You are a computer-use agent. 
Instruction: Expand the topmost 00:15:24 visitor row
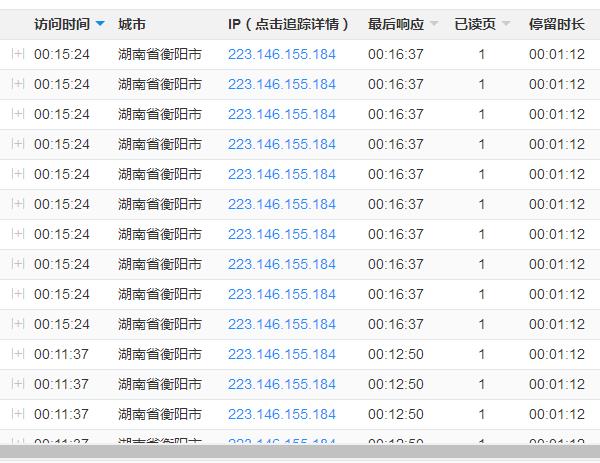(x=18, y=54)
